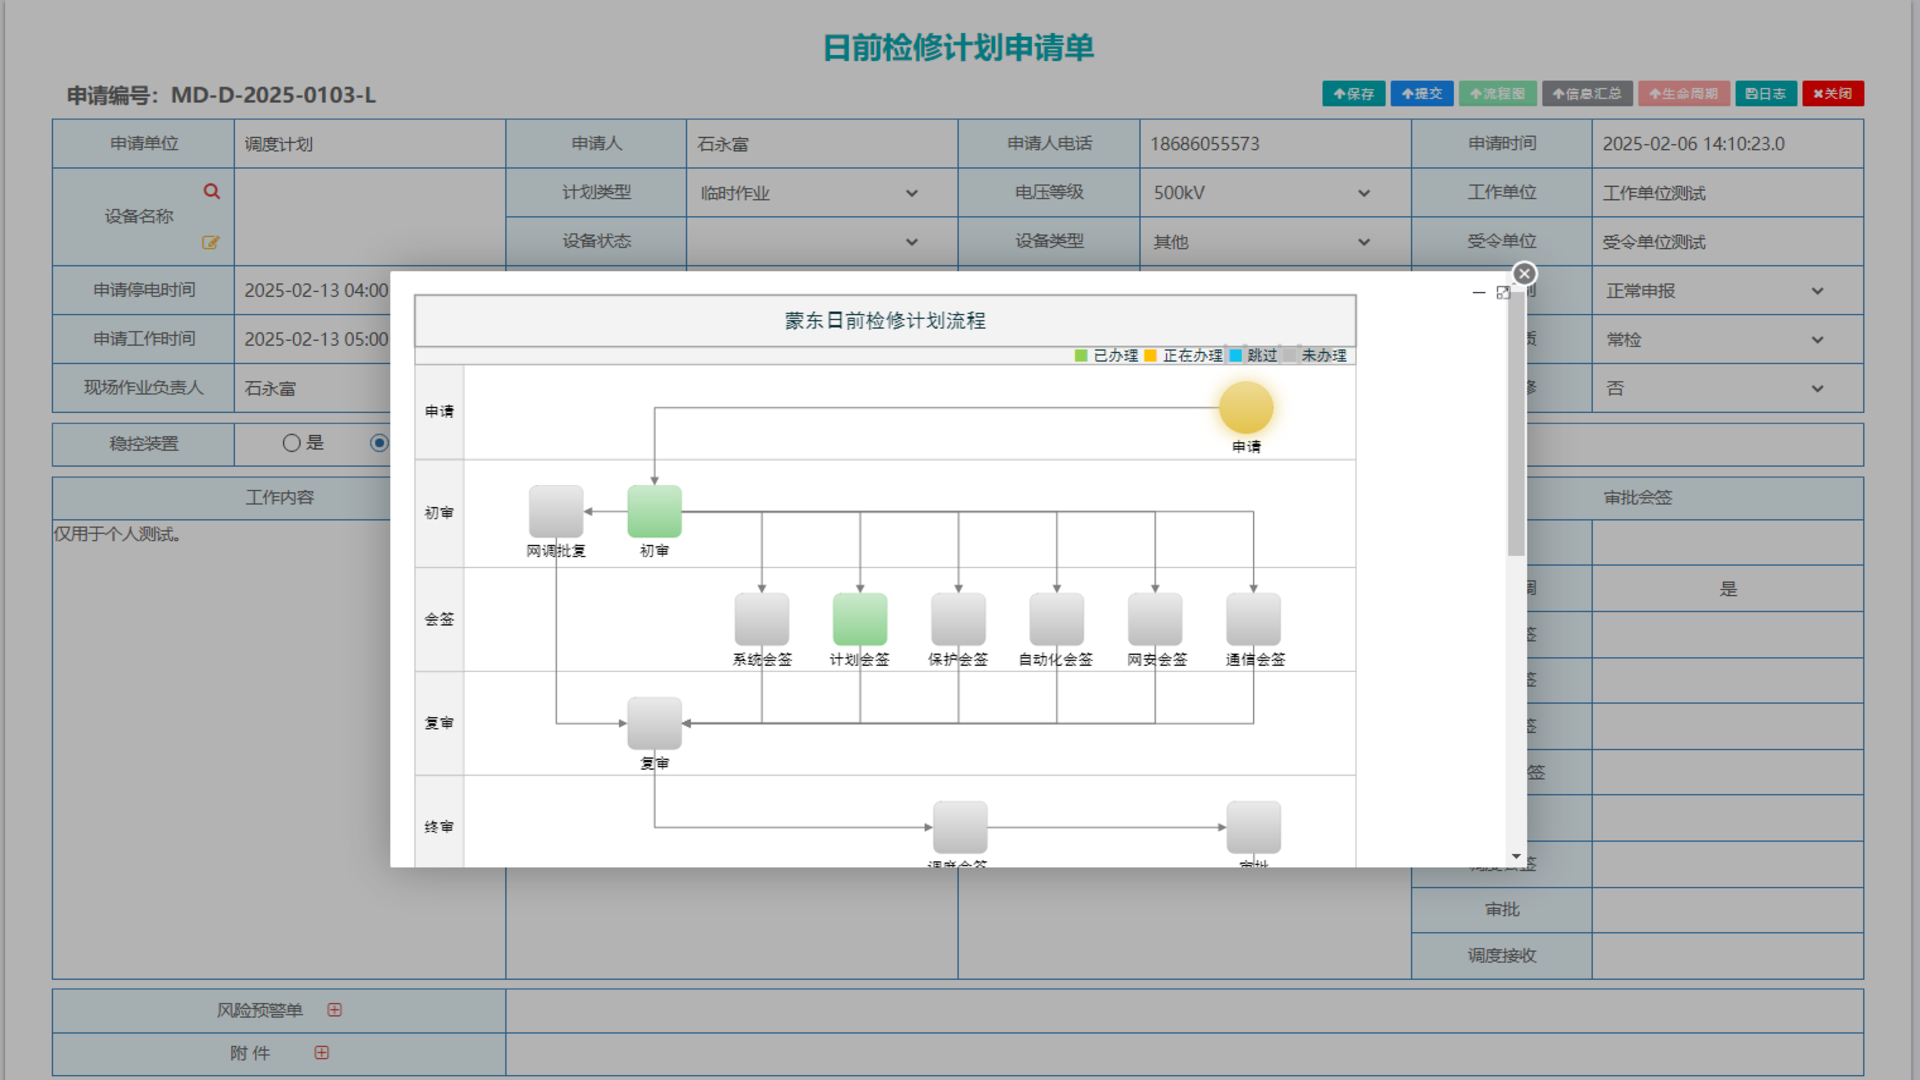Expand the 附件 plus icon
This screenshot has width=1920, height=1080.
point(321,1052)
